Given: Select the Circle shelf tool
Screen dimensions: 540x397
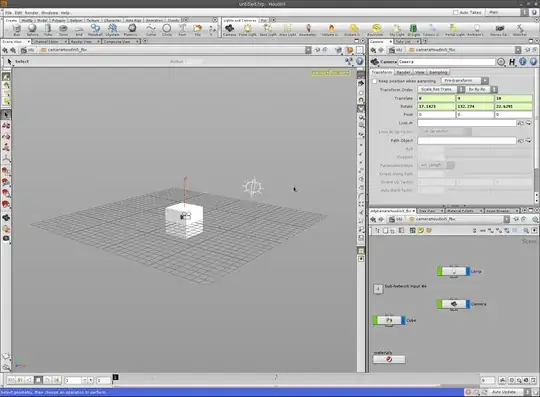Looking at the screenshot, I should pos(167,30).
